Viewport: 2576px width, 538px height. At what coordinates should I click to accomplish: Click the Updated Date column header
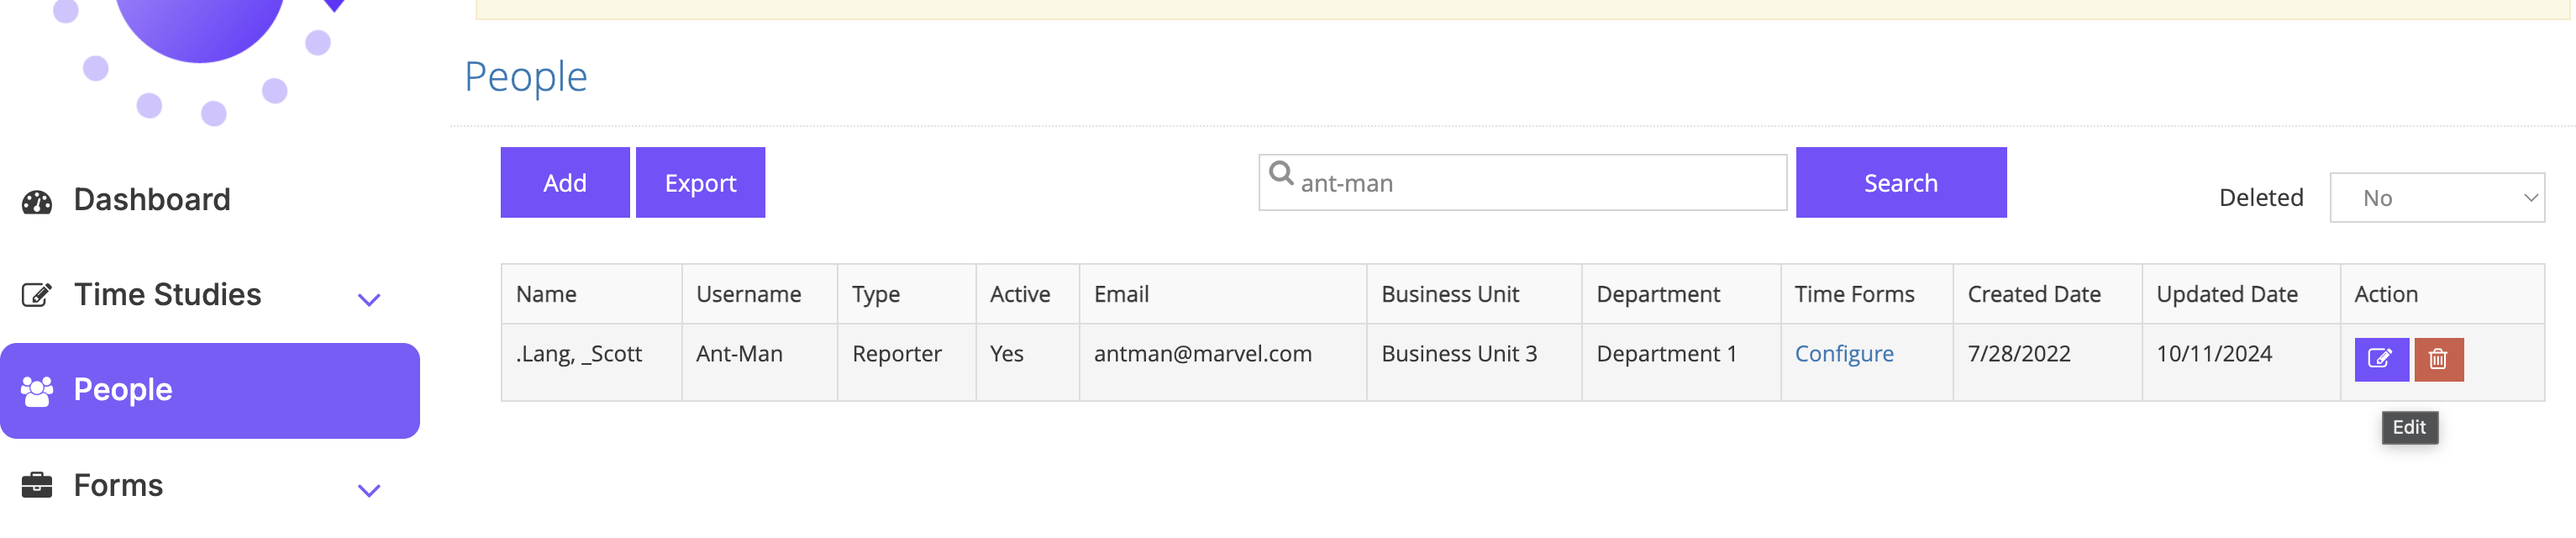(x=2241, y=294)
